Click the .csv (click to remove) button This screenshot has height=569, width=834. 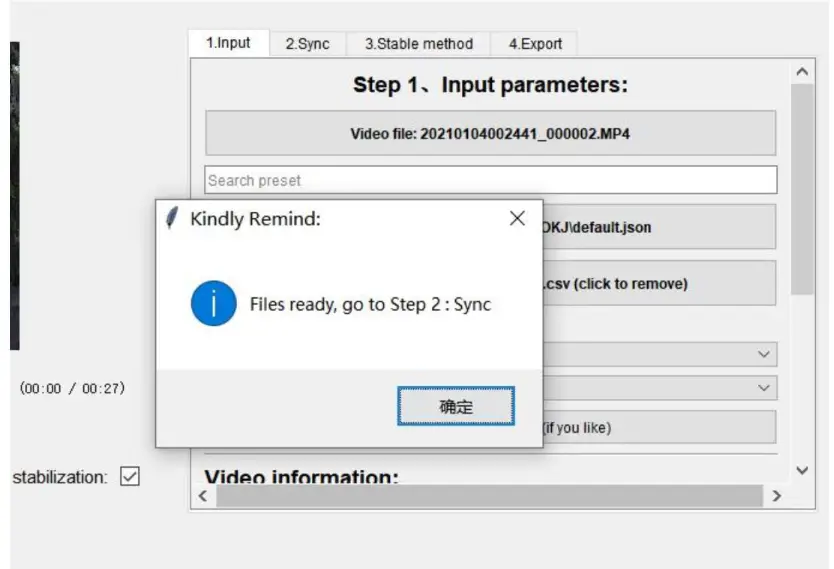[x=658, y=283]
